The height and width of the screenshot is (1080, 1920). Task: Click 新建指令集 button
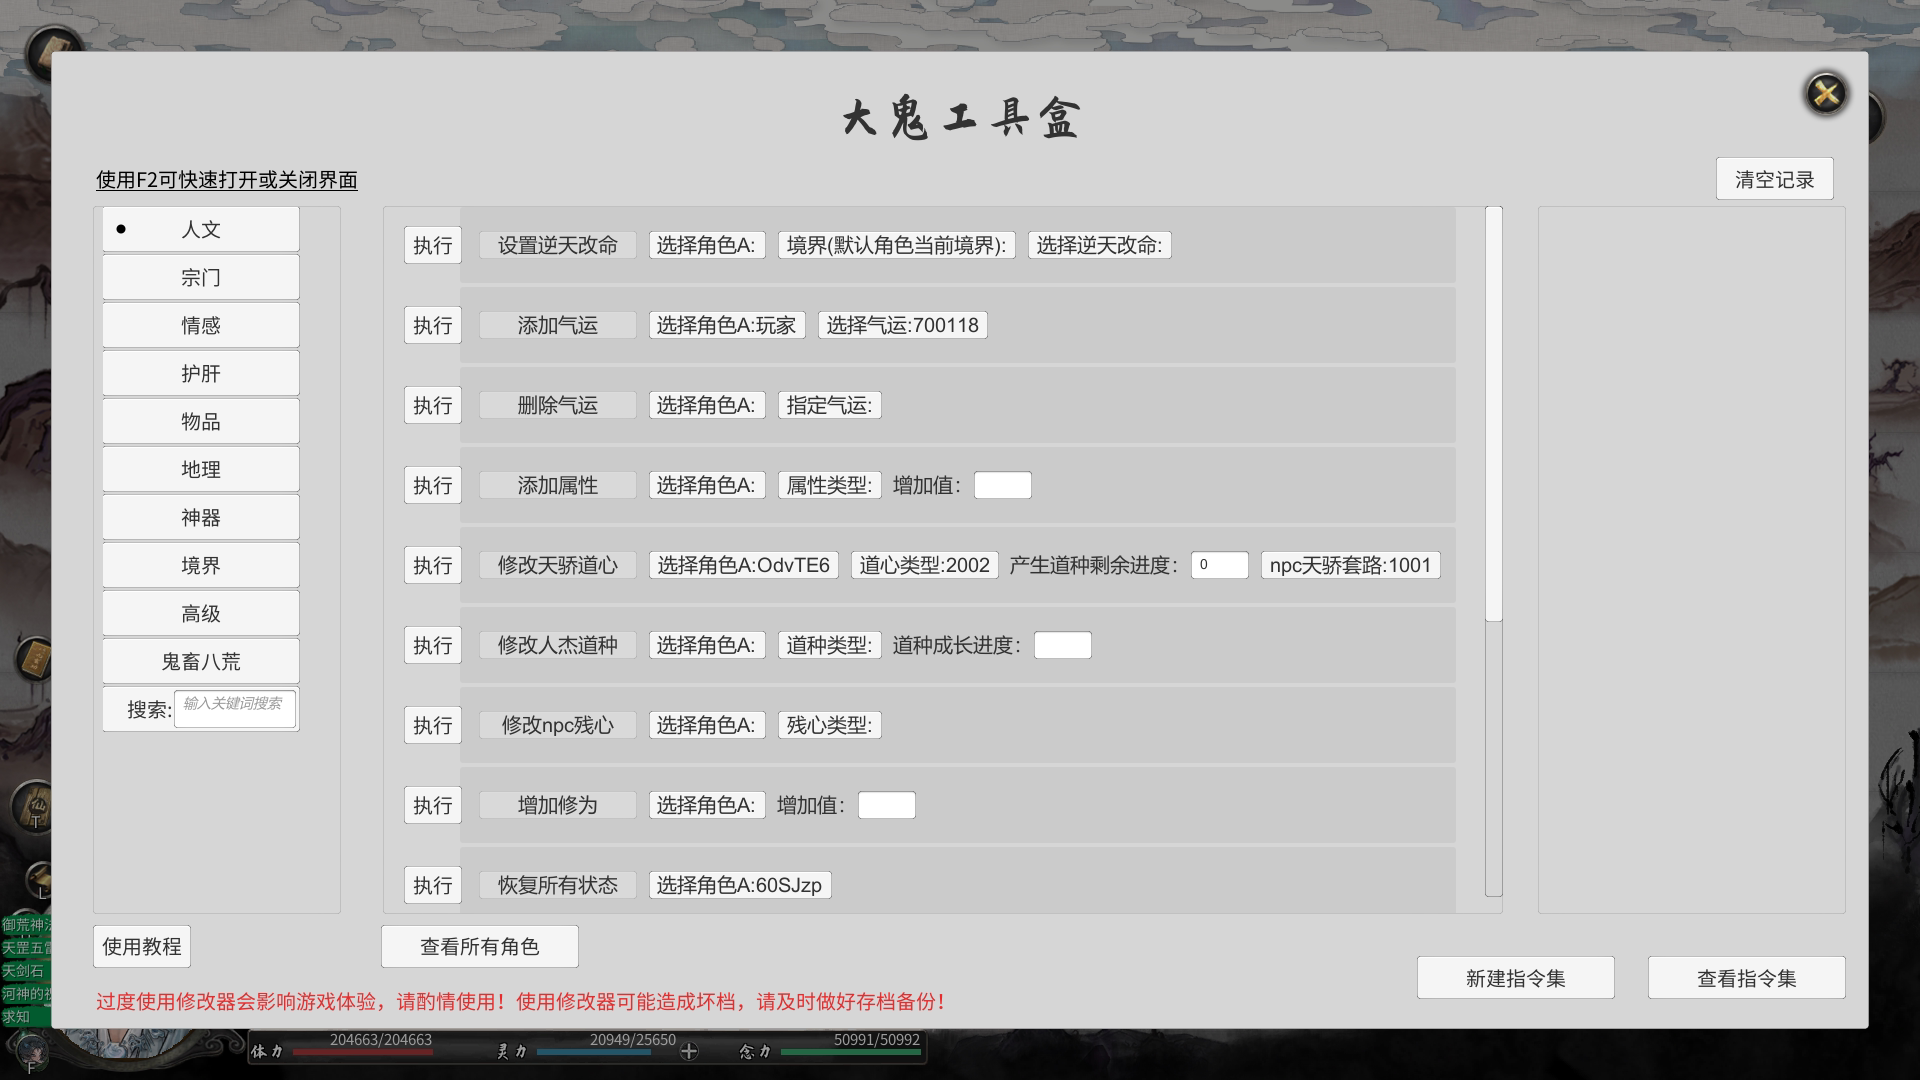[x=1515, y=978]
